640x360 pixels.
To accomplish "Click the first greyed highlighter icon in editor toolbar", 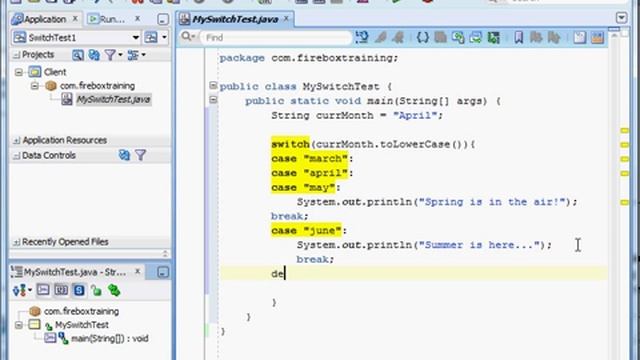I will pyautogui.click(x=381, y=38).
